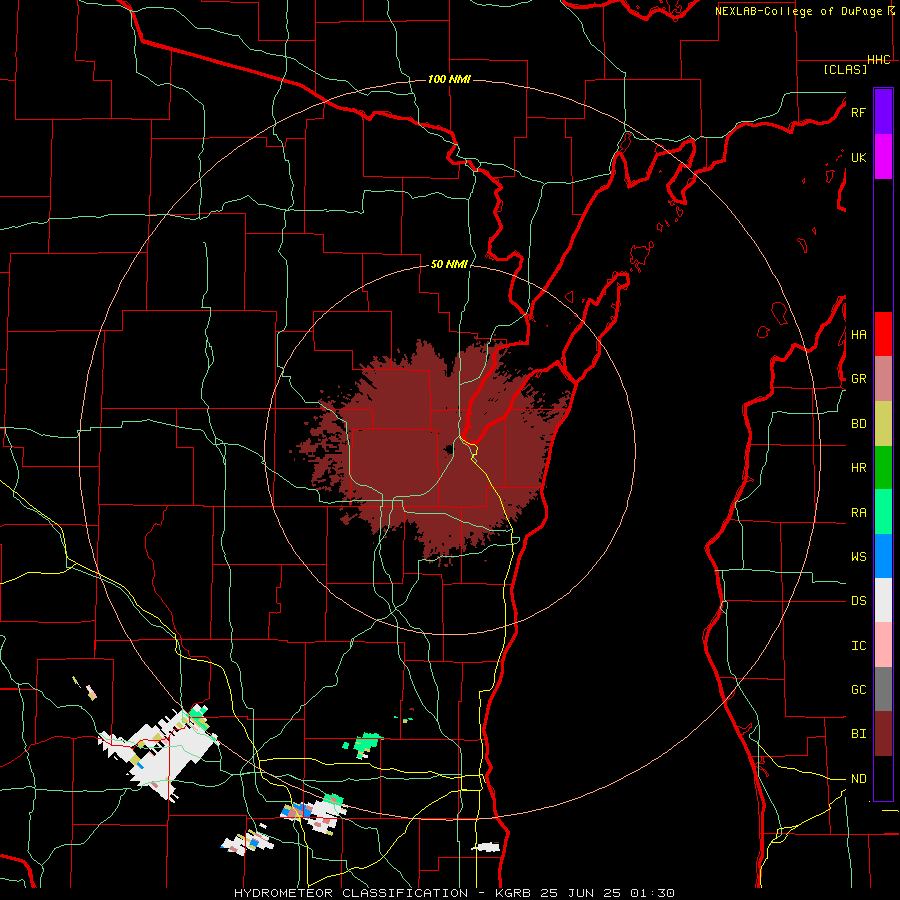Click the isolated light green rain echo
The height and width of the screenshot is (900, 900).
[364, 745]
